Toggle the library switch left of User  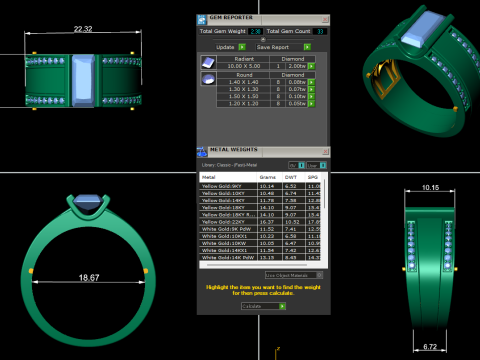[x=301, y=165]
